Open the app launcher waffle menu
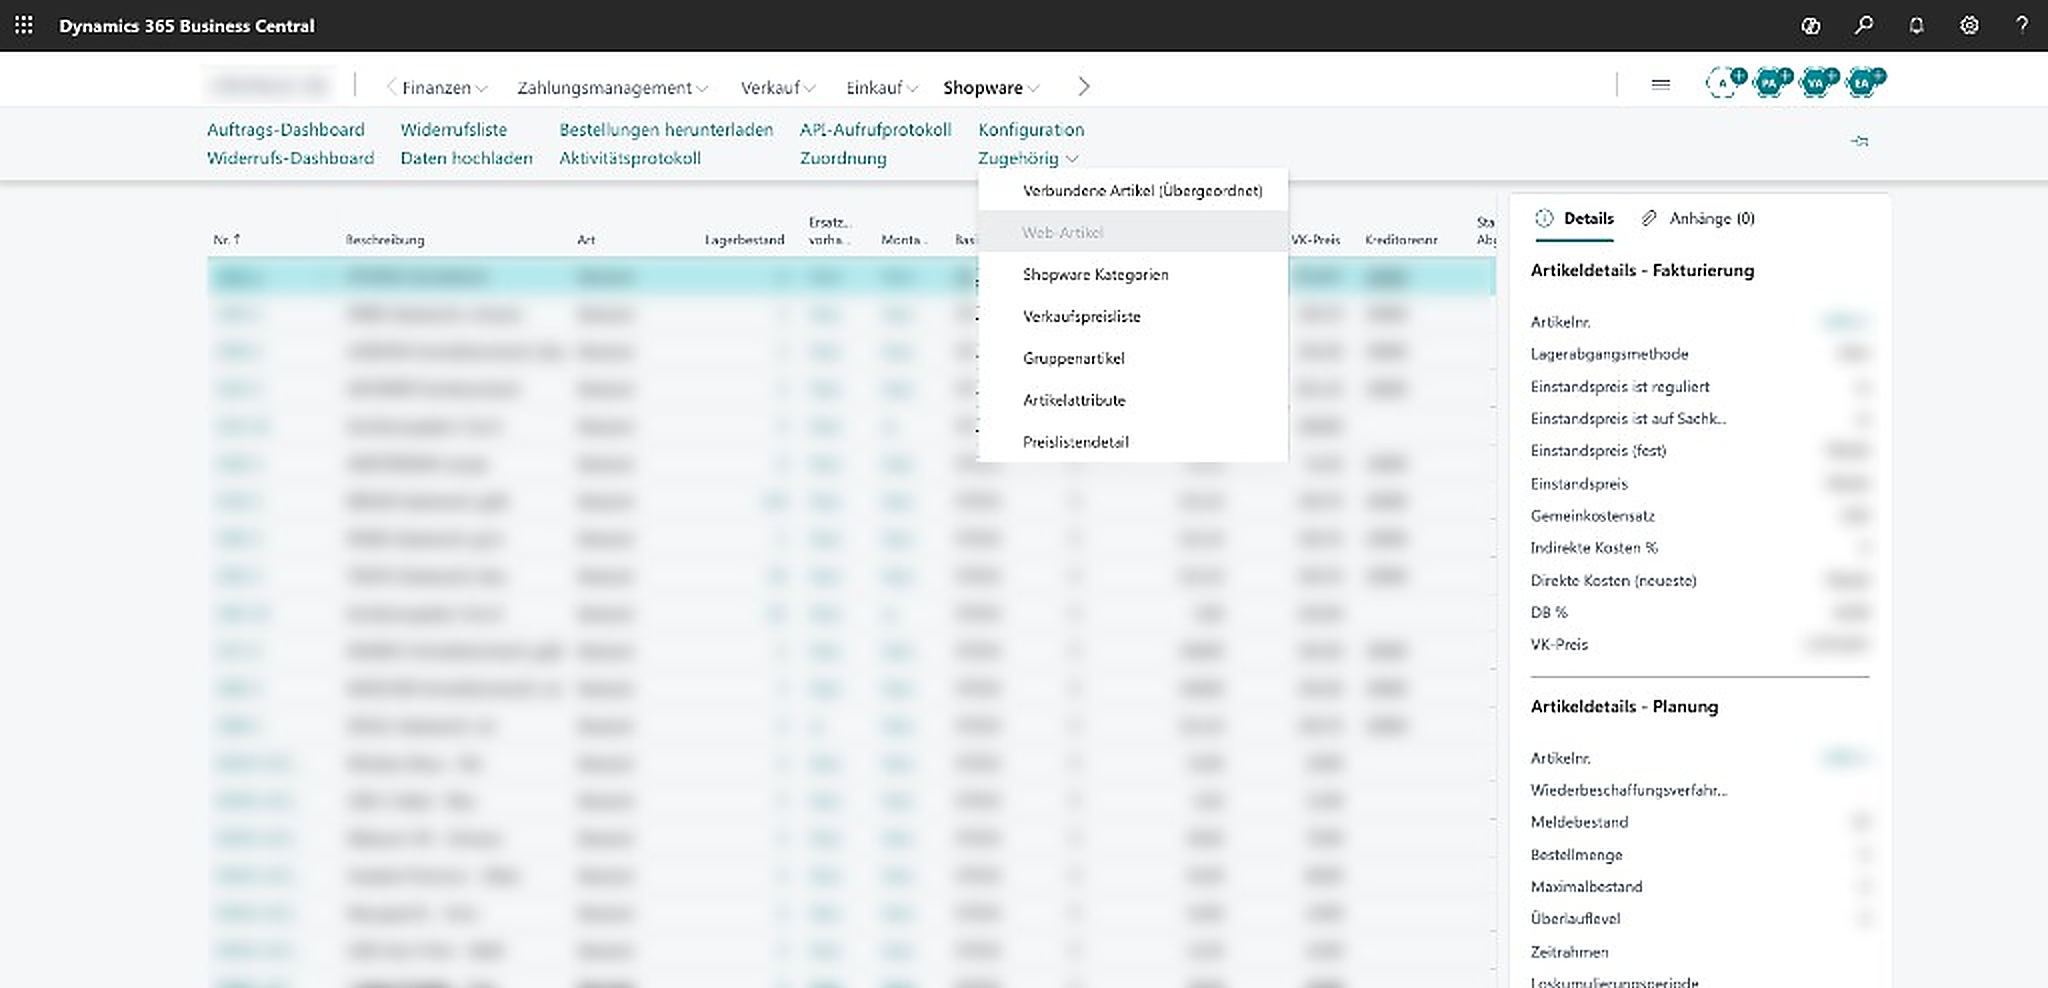Image resolution: width=2048 pixels, height=988 pixels. click(24, 25)
